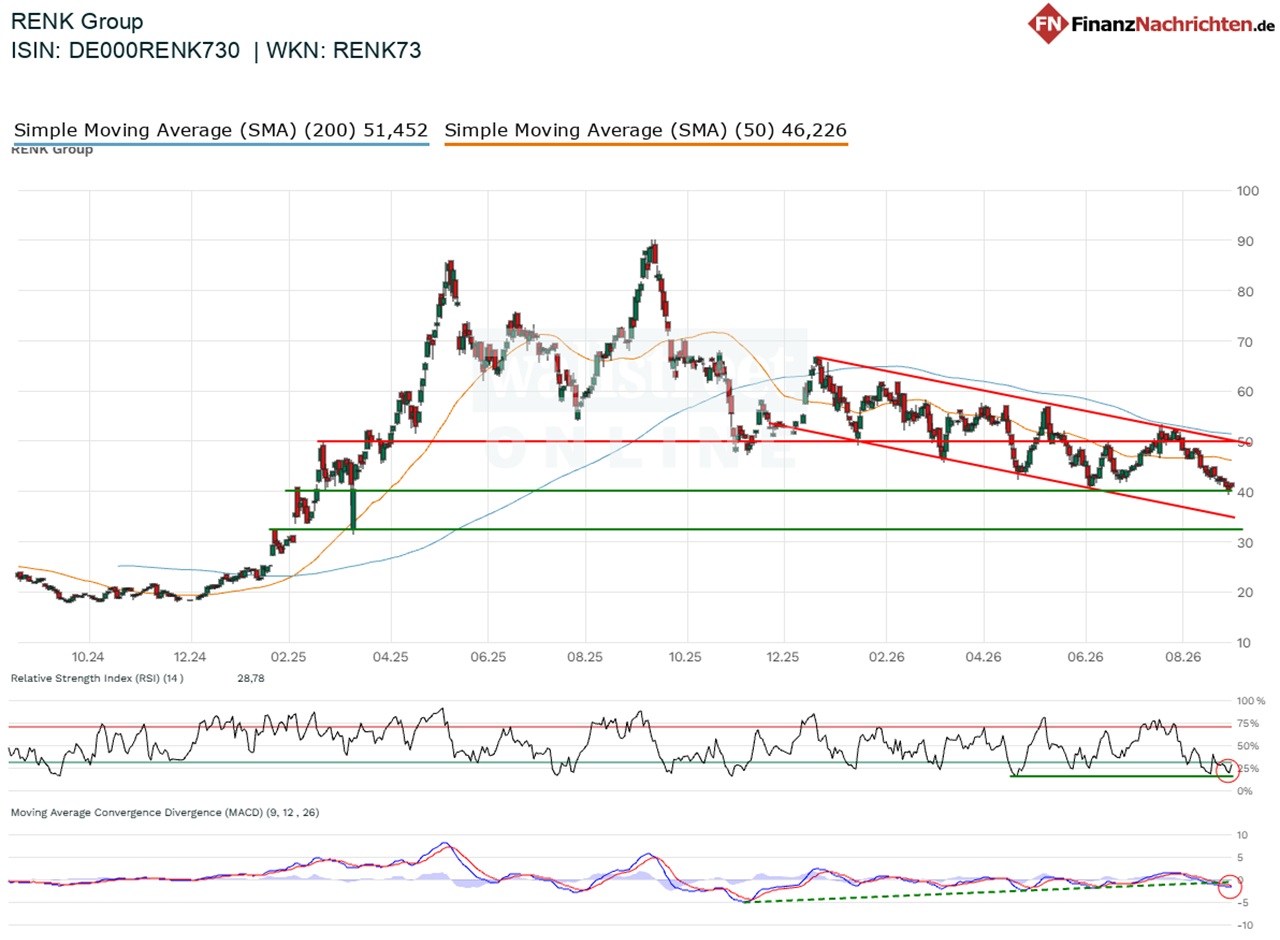Select the SMA (50) 46,226 legend label
The height and width of the screenshot is (940, 1280).
click(x=645, y=131)
